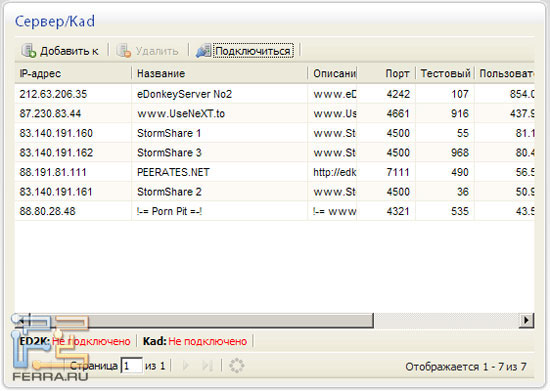Click the Добавить к button label
Image resolution: width=550 pixels, height=391 pixels.
coord(69,51)
